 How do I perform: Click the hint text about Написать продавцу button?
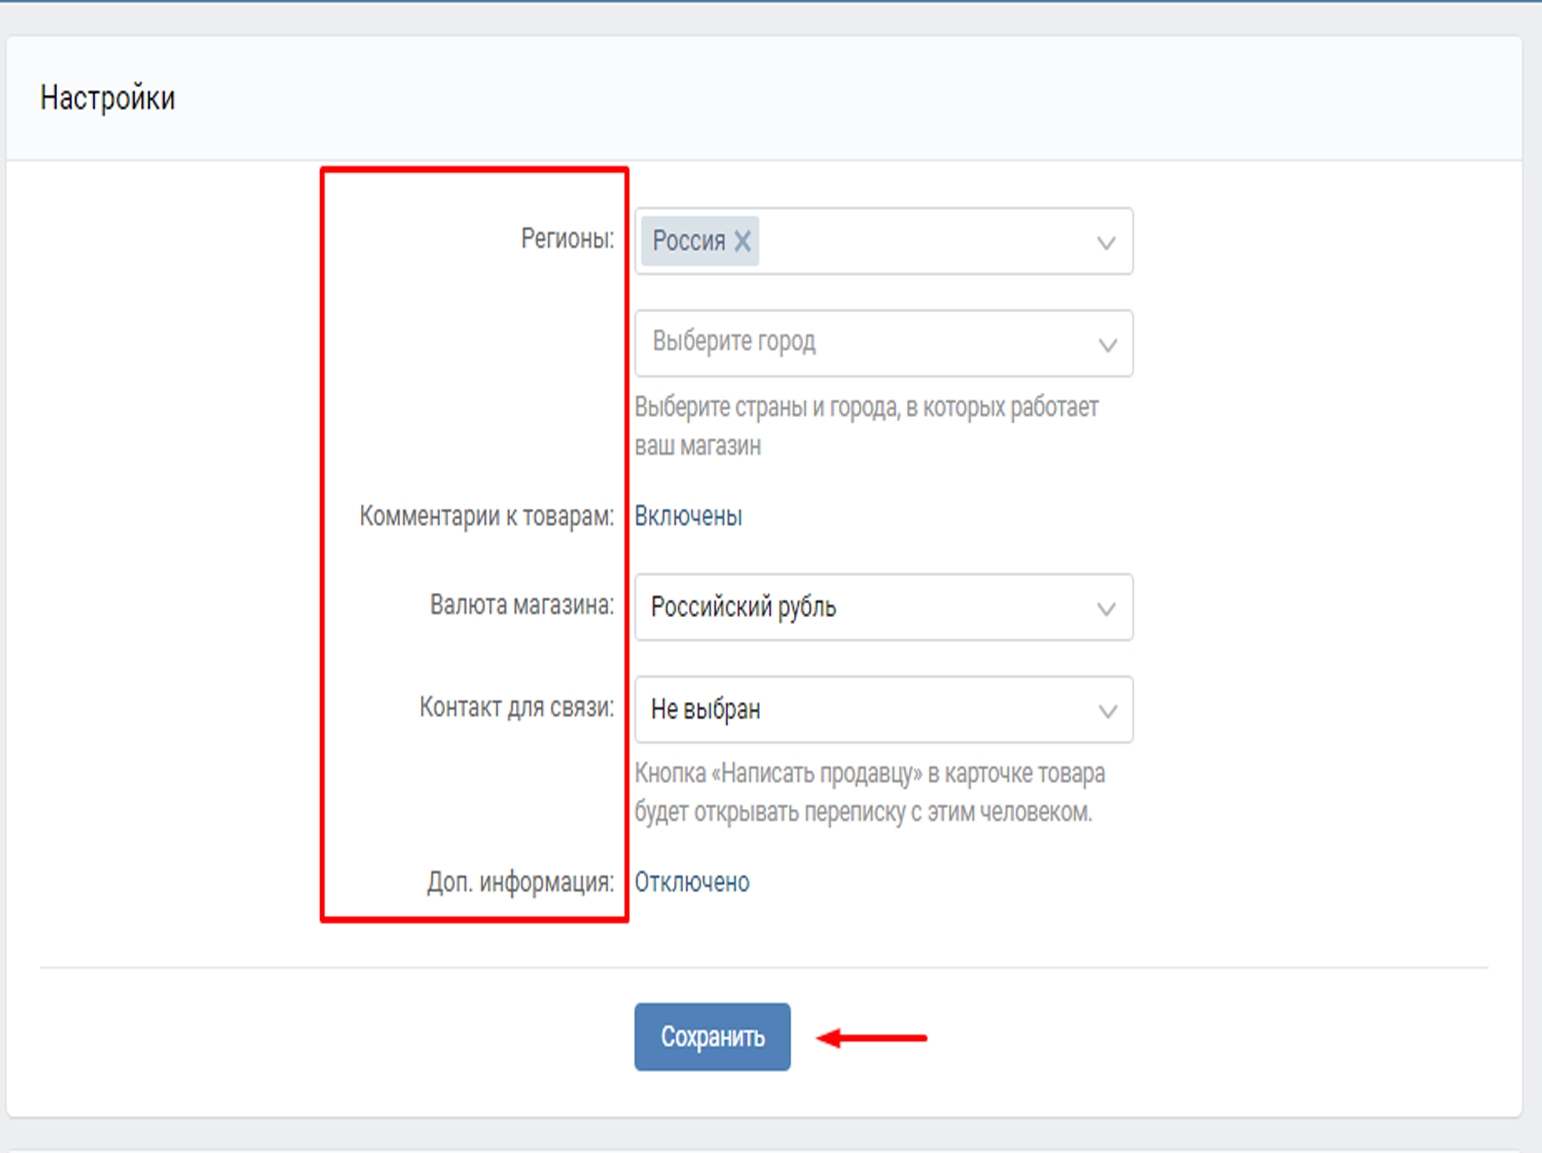869,792
